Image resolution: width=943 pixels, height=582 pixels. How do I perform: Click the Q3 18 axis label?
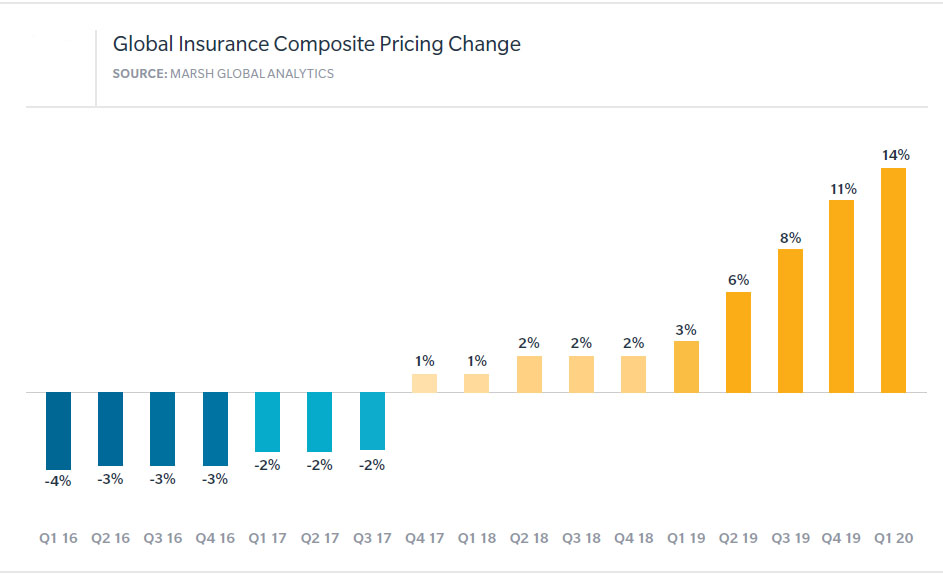(x=581, y=538)
